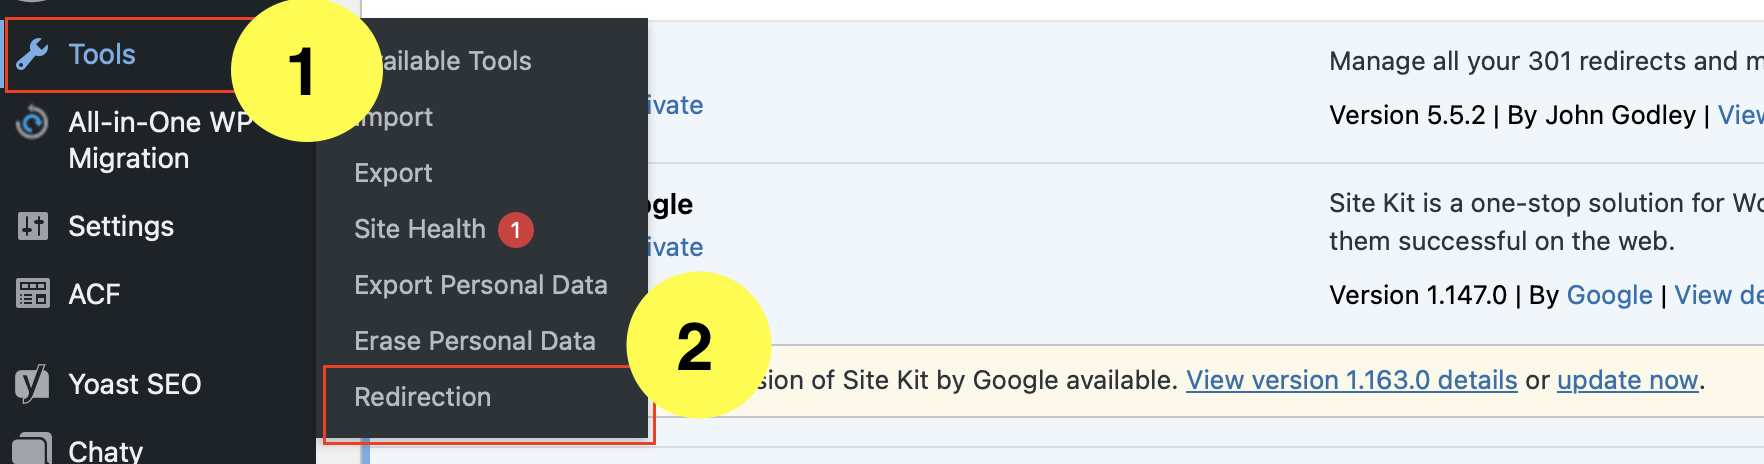The image size is (1764, 464).
Task: Click the Tools wrench icon
Action: [32, 54]
